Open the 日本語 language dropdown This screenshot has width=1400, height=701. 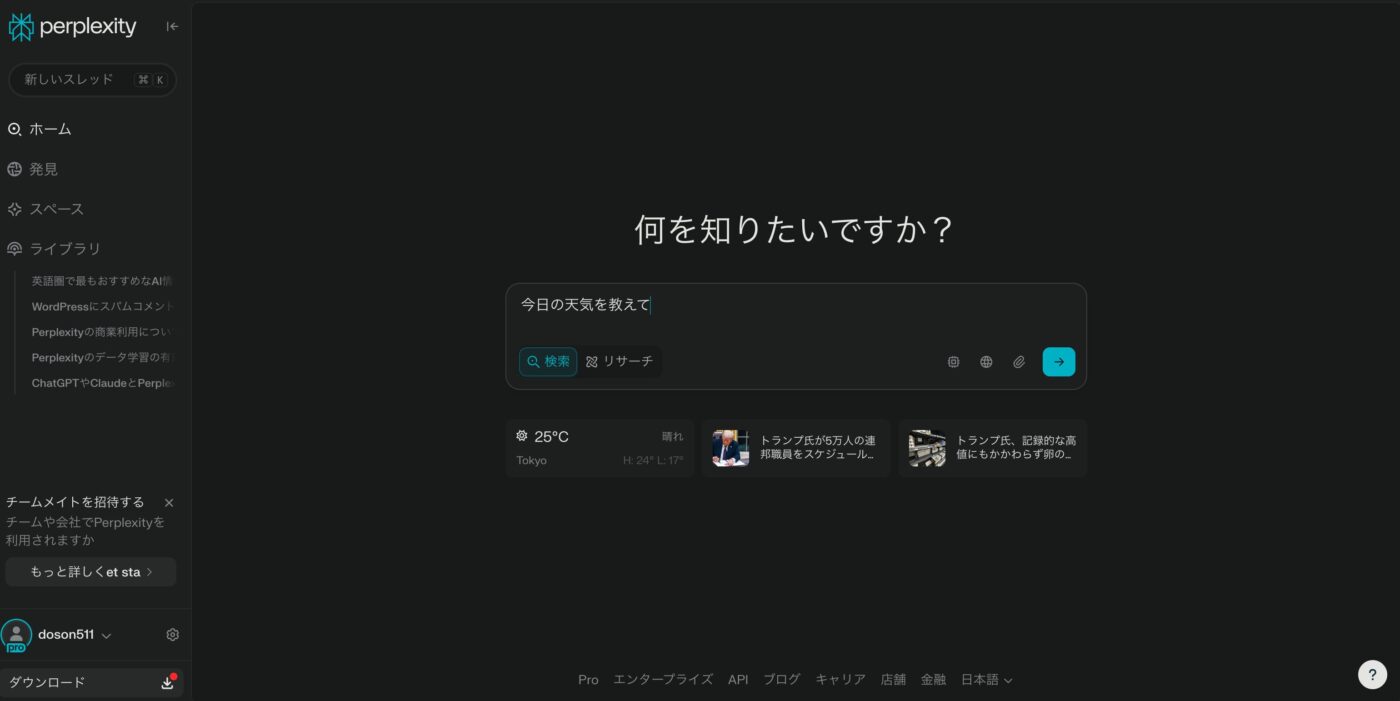(x=986, y=680)
